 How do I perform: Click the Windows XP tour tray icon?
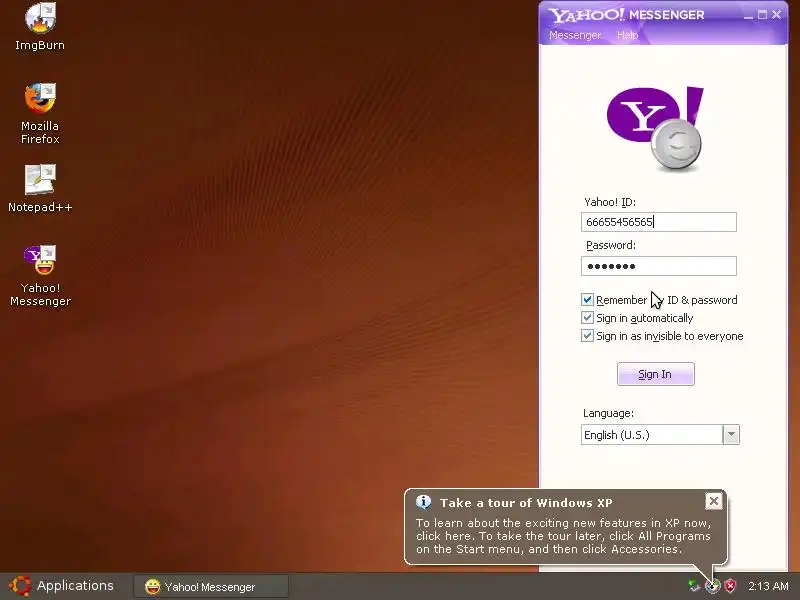click(712, 586)
